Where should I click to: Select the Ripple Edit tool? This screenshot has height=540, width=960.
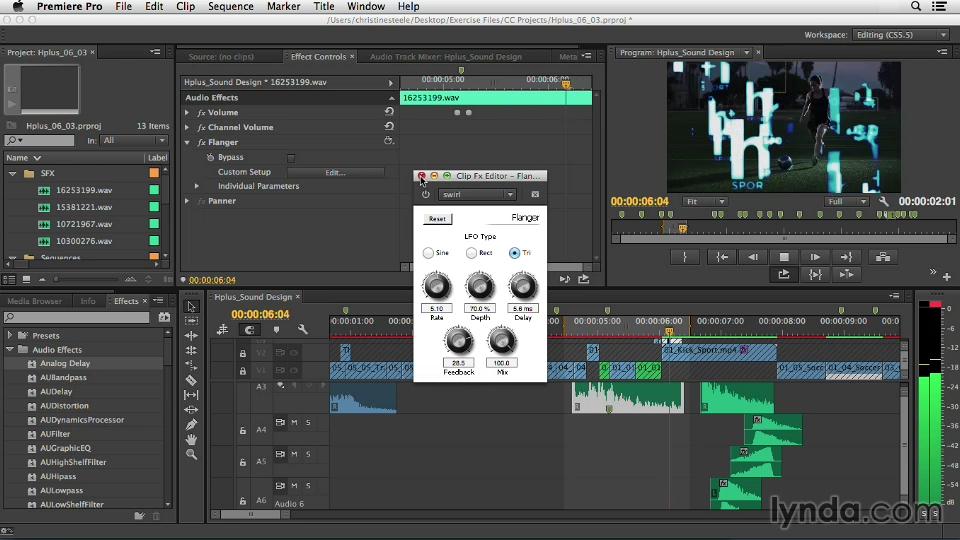(x=192, y=336)
